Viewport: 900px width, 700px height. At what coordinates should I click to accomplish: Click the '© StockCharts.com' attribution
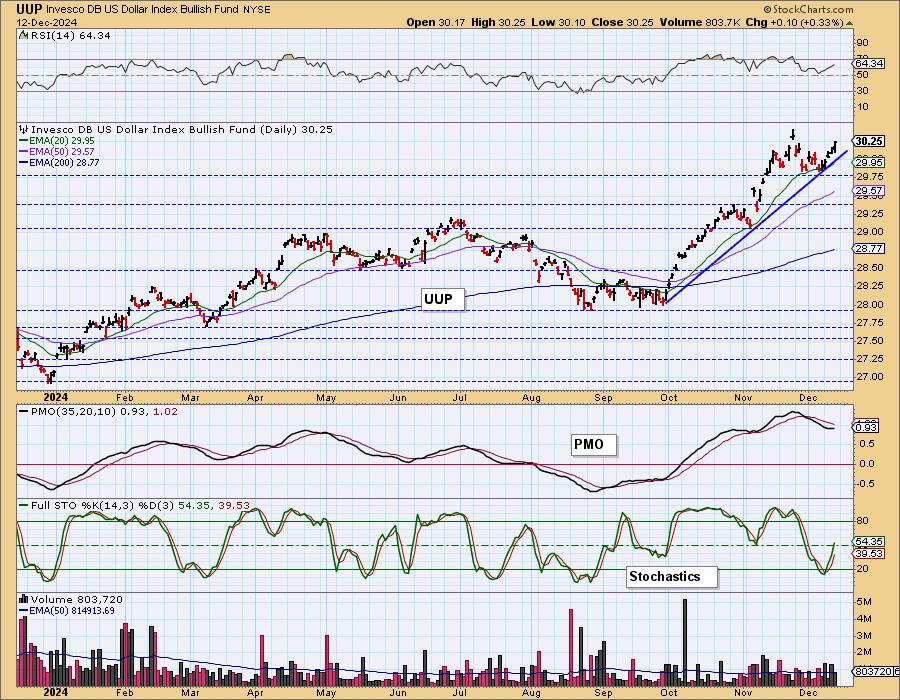coord(808,9)
